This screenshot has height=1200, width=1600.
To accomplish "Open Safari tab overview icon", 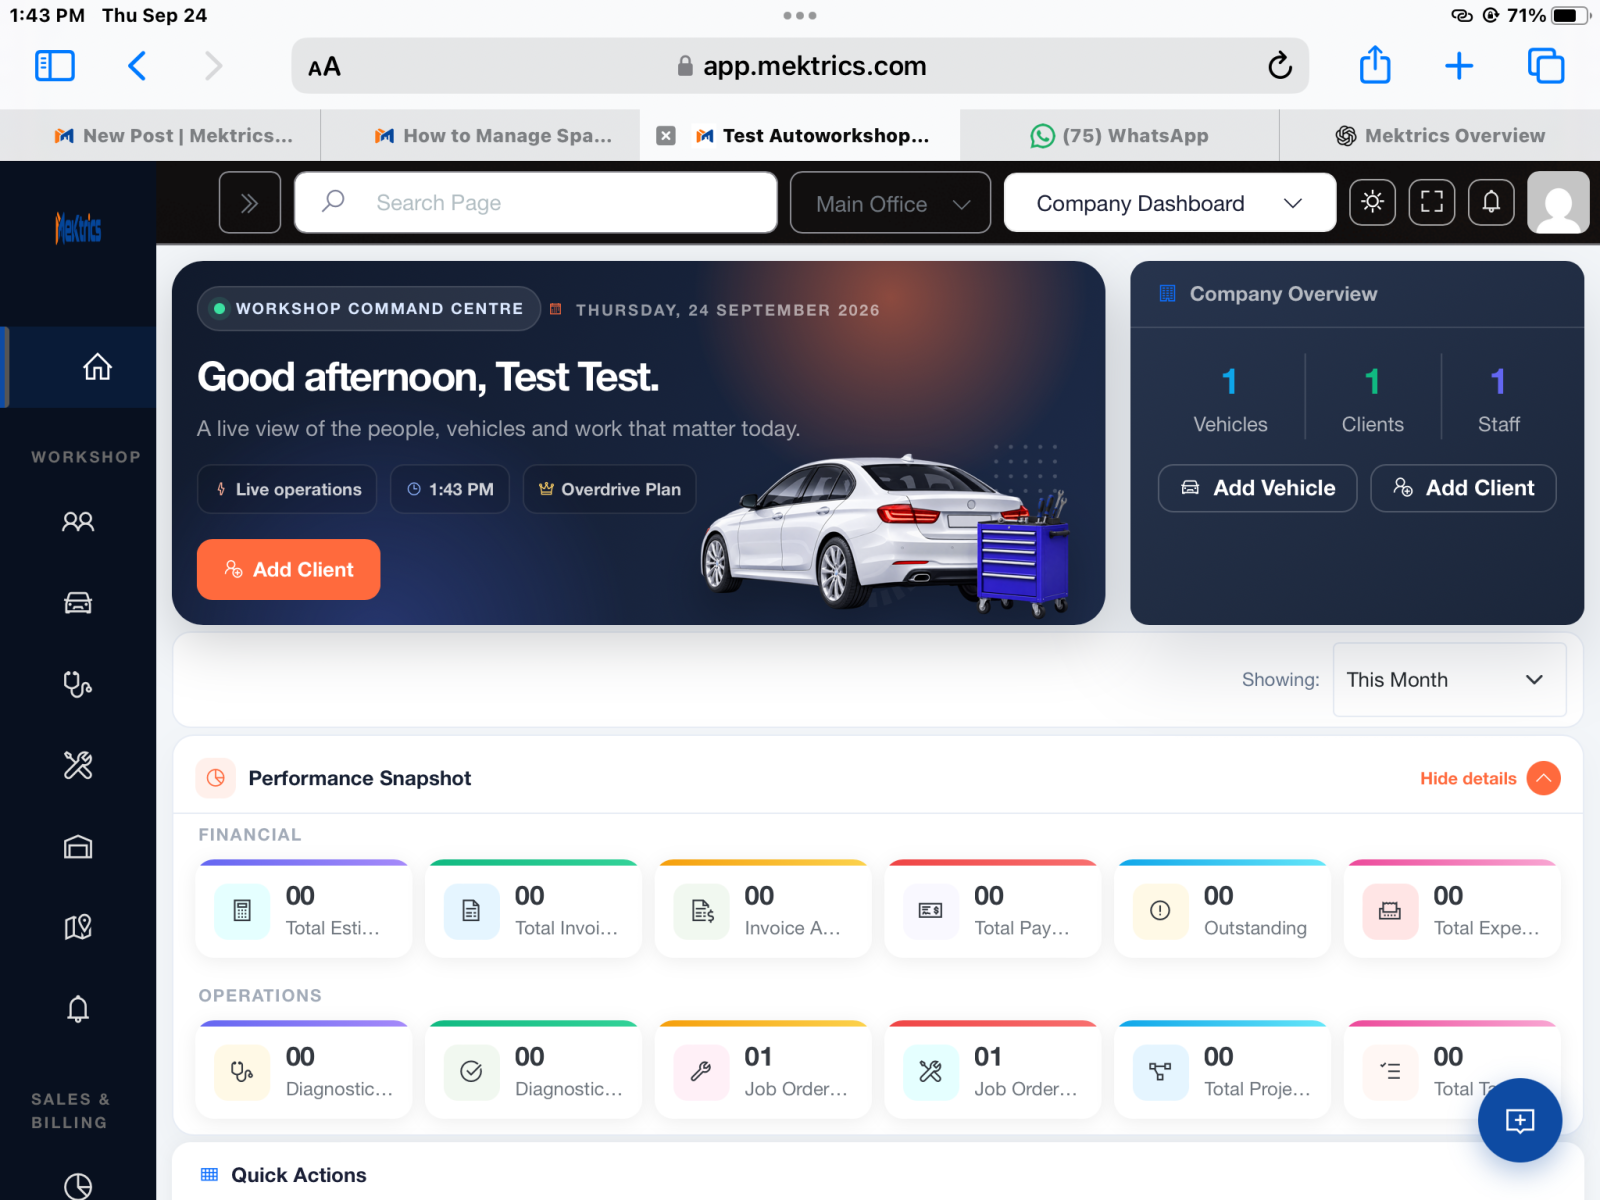I will click(1546, 66).
